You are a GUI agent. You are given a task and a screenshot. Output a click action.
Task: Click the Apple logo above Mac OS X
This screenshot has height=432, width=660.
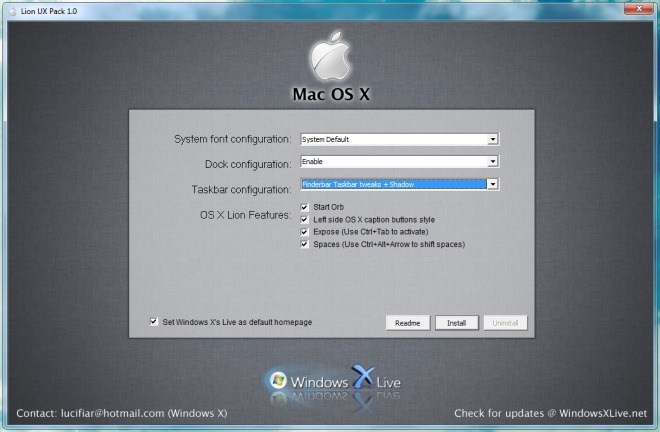point(330,55)
